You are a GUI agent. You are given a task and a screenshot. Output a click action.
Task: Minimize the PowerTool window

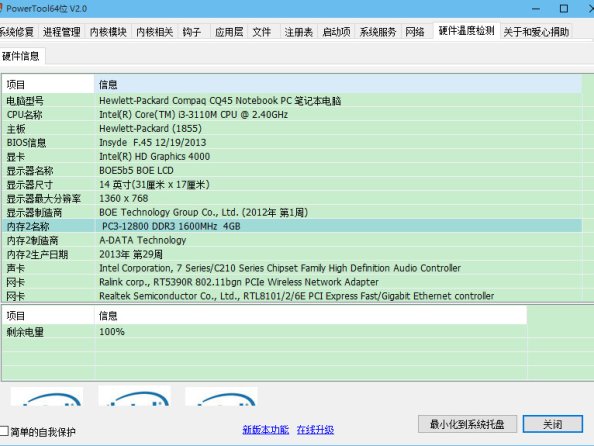tap(536, 9)
